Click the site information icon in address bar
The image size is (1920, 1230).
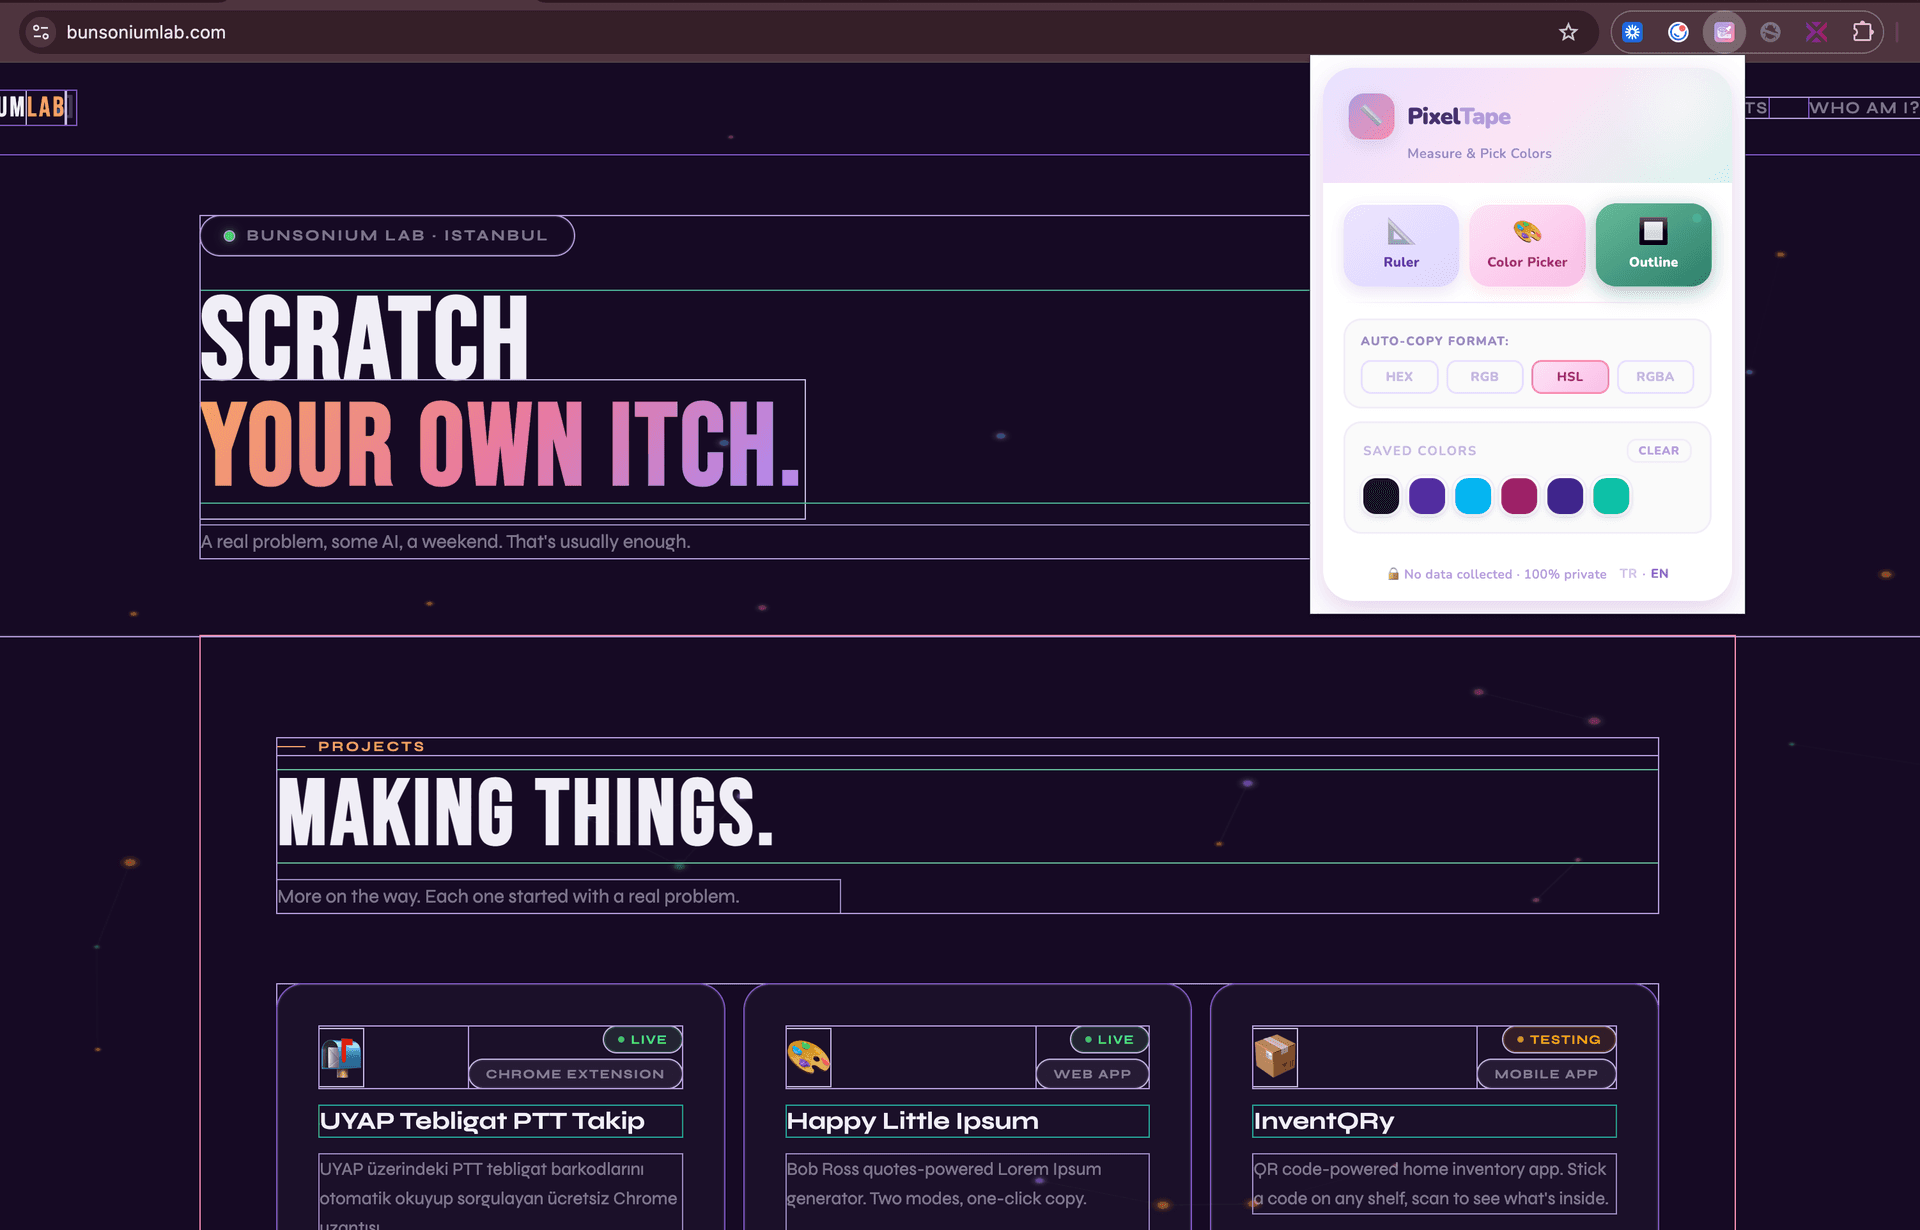[x=41, y=32]
